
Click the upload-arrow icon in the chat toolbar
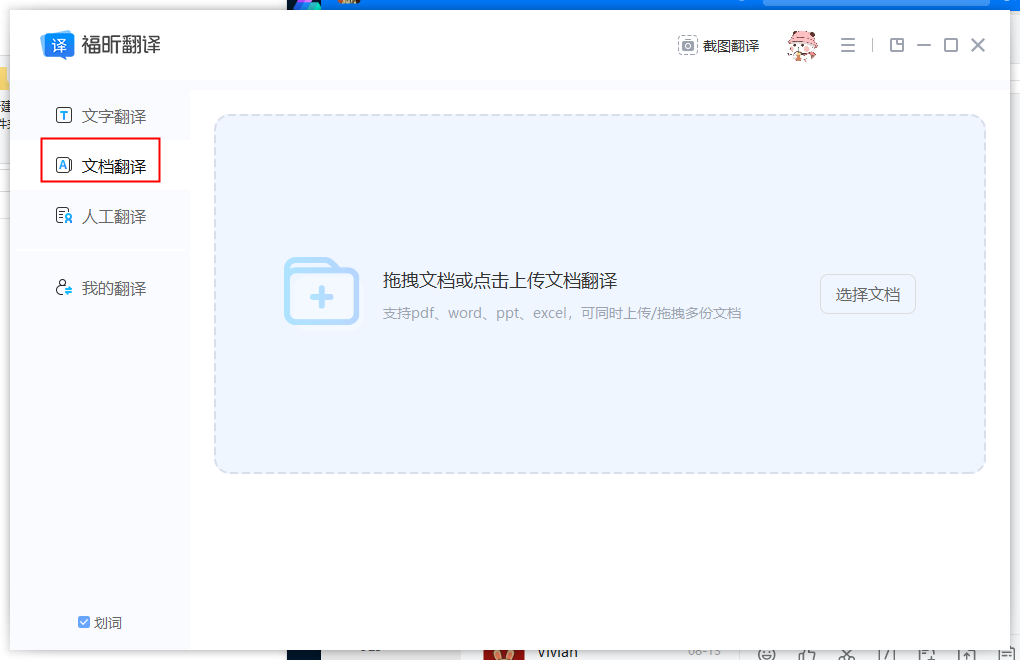pos(967,655)
